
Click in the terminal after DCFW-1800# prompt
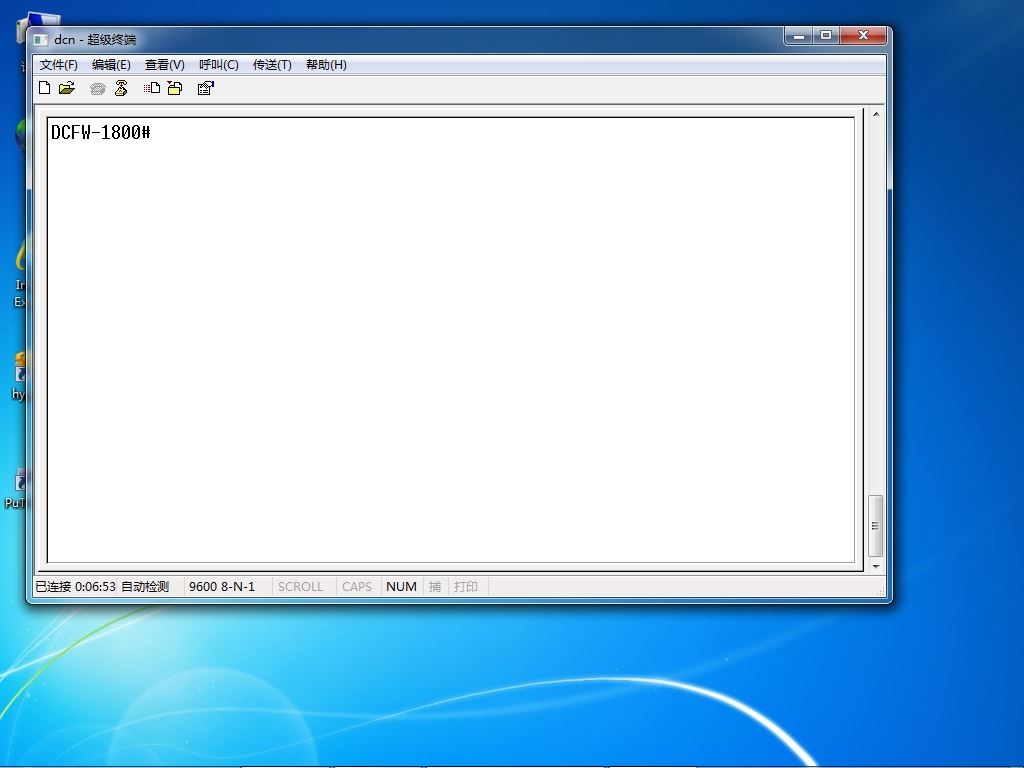(x=157, y=133)
